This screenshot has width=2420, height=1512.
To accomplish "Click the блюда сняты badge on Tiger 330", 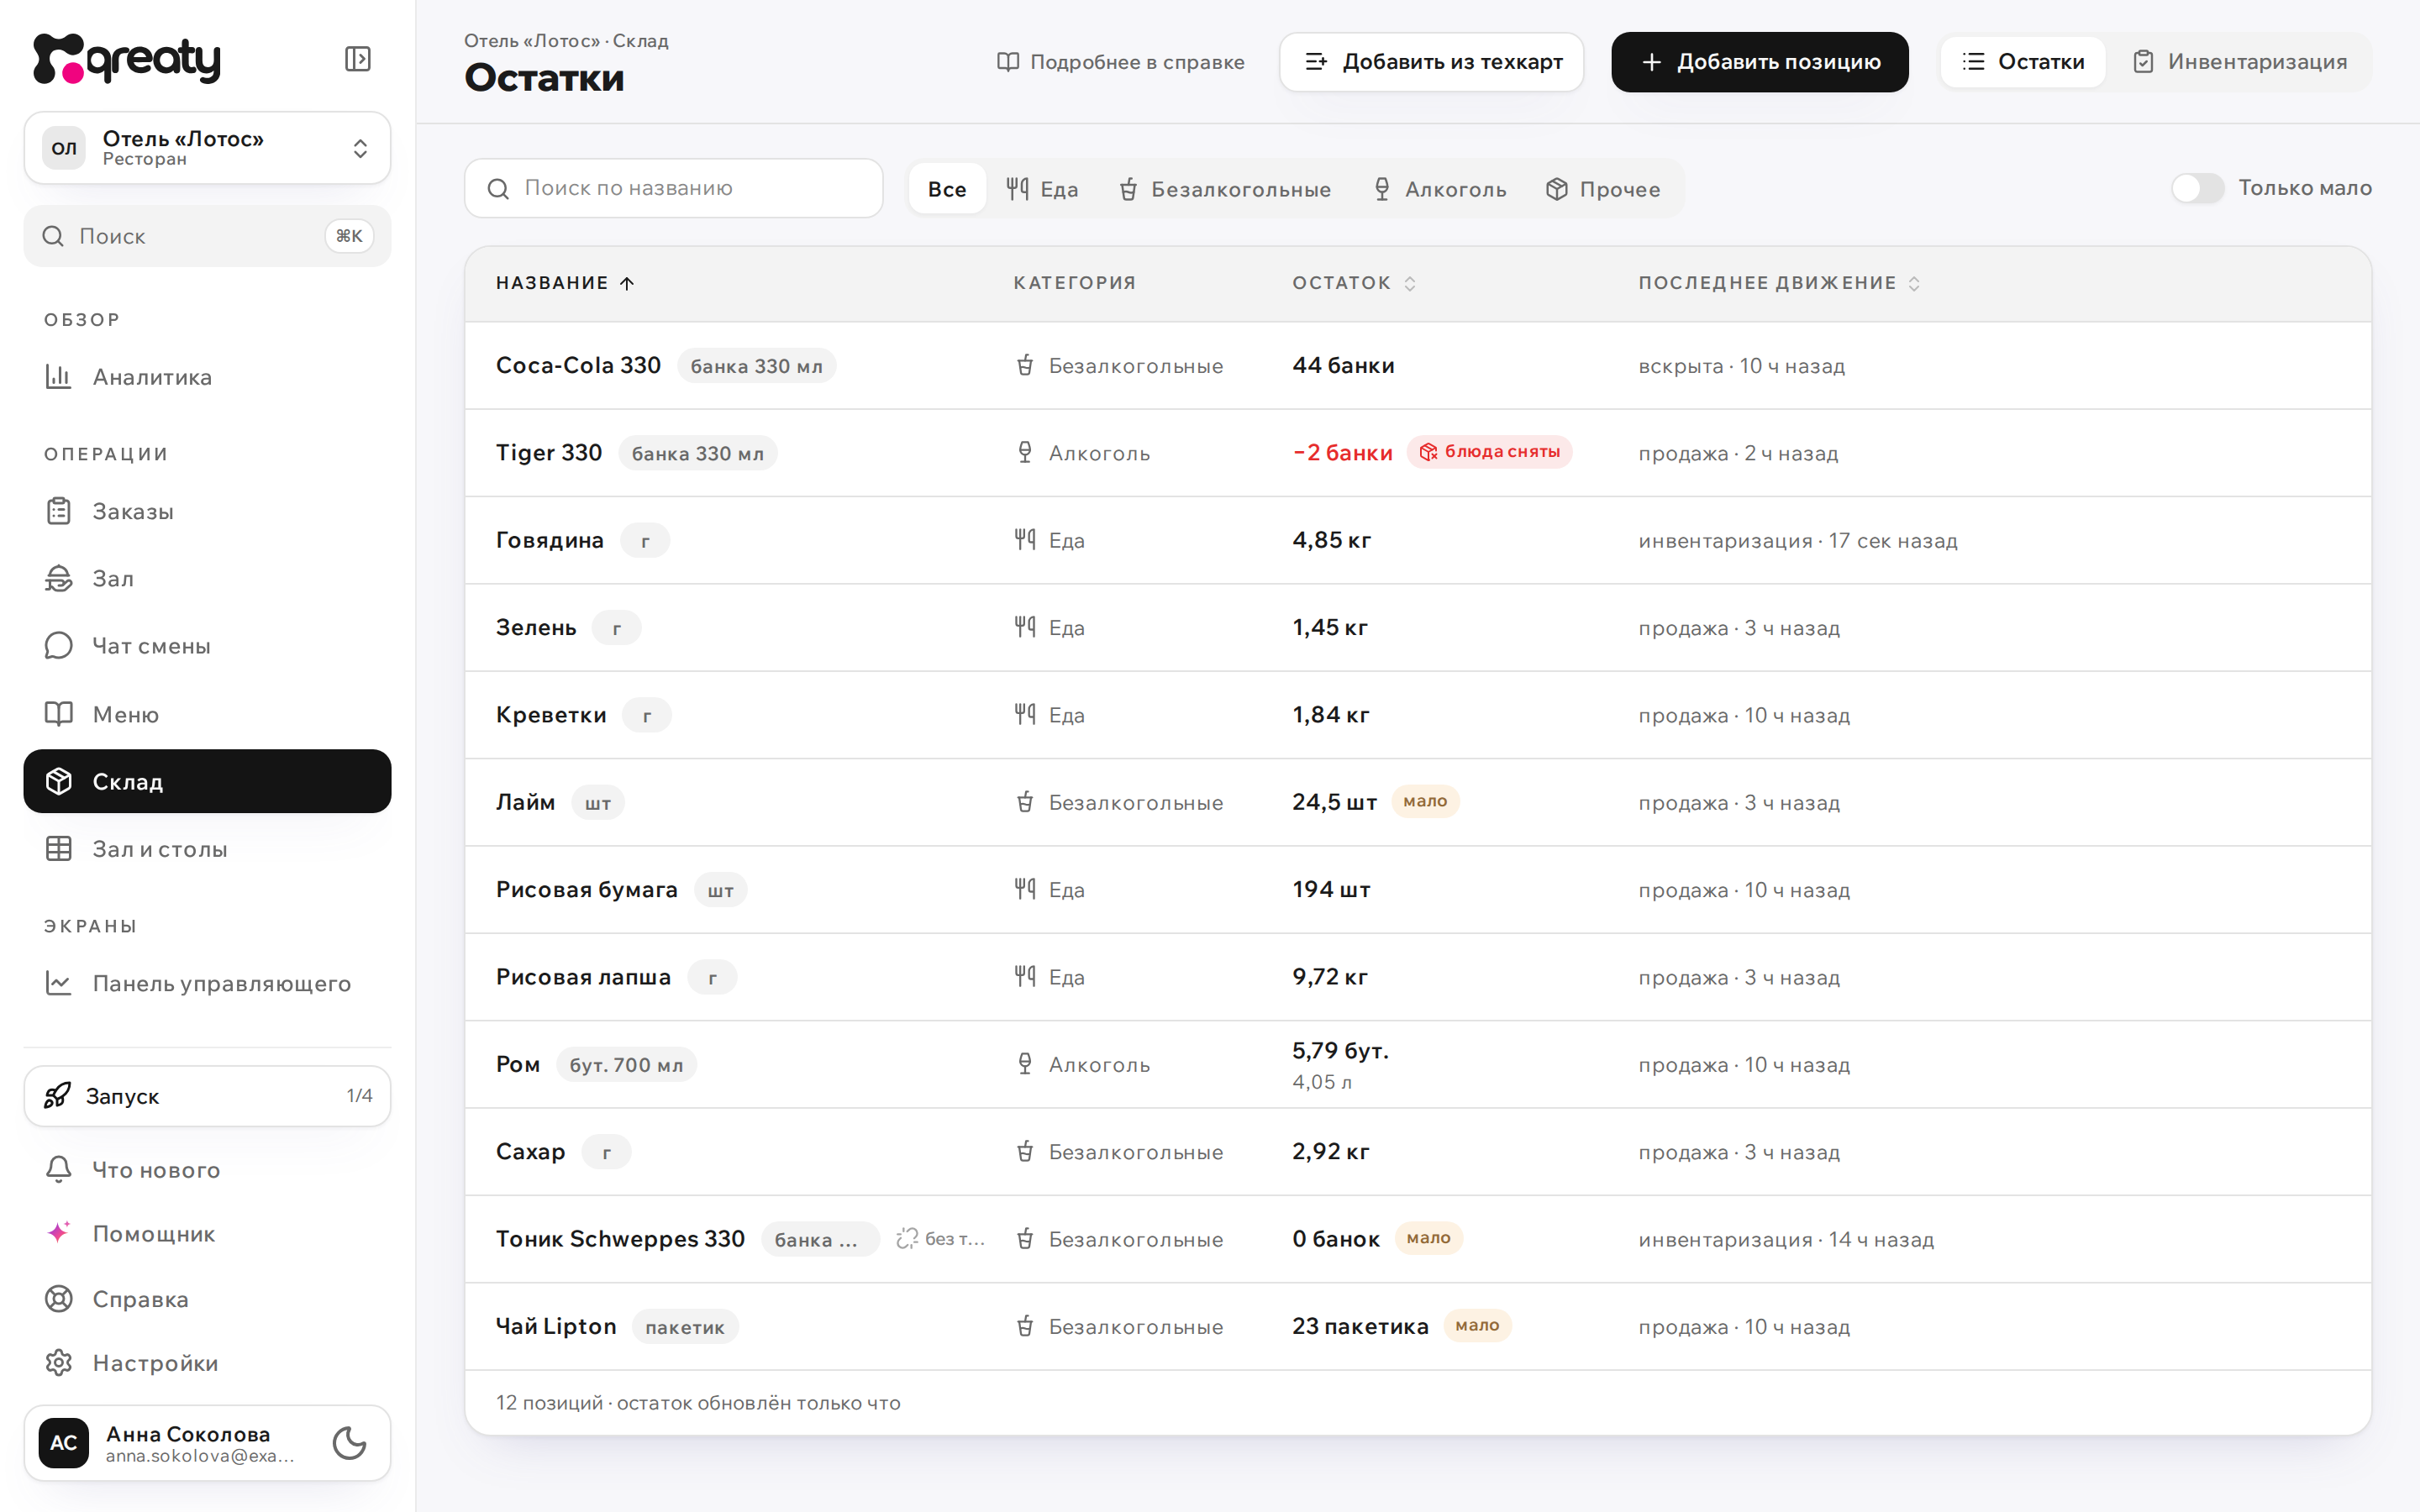I will (x=1489, y=452).
